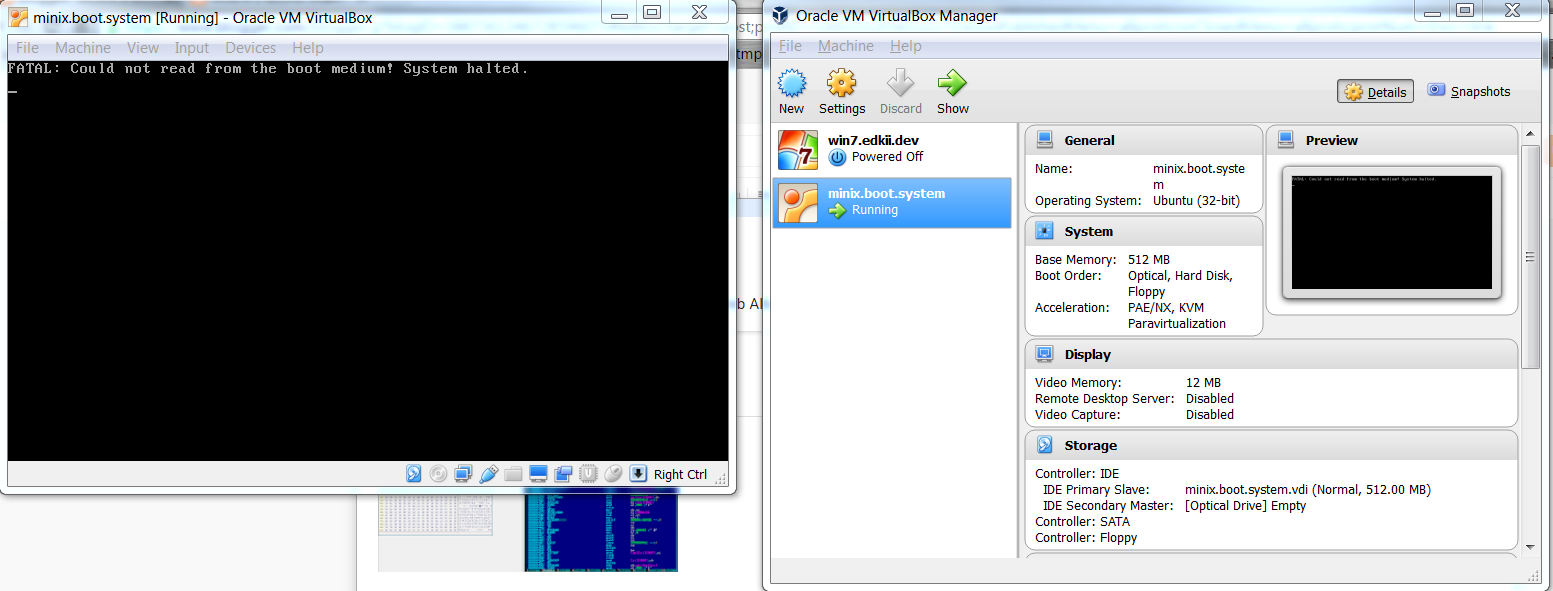1553x591 pixels.
Task: Click the USB devices status icon
Action: 488,474
